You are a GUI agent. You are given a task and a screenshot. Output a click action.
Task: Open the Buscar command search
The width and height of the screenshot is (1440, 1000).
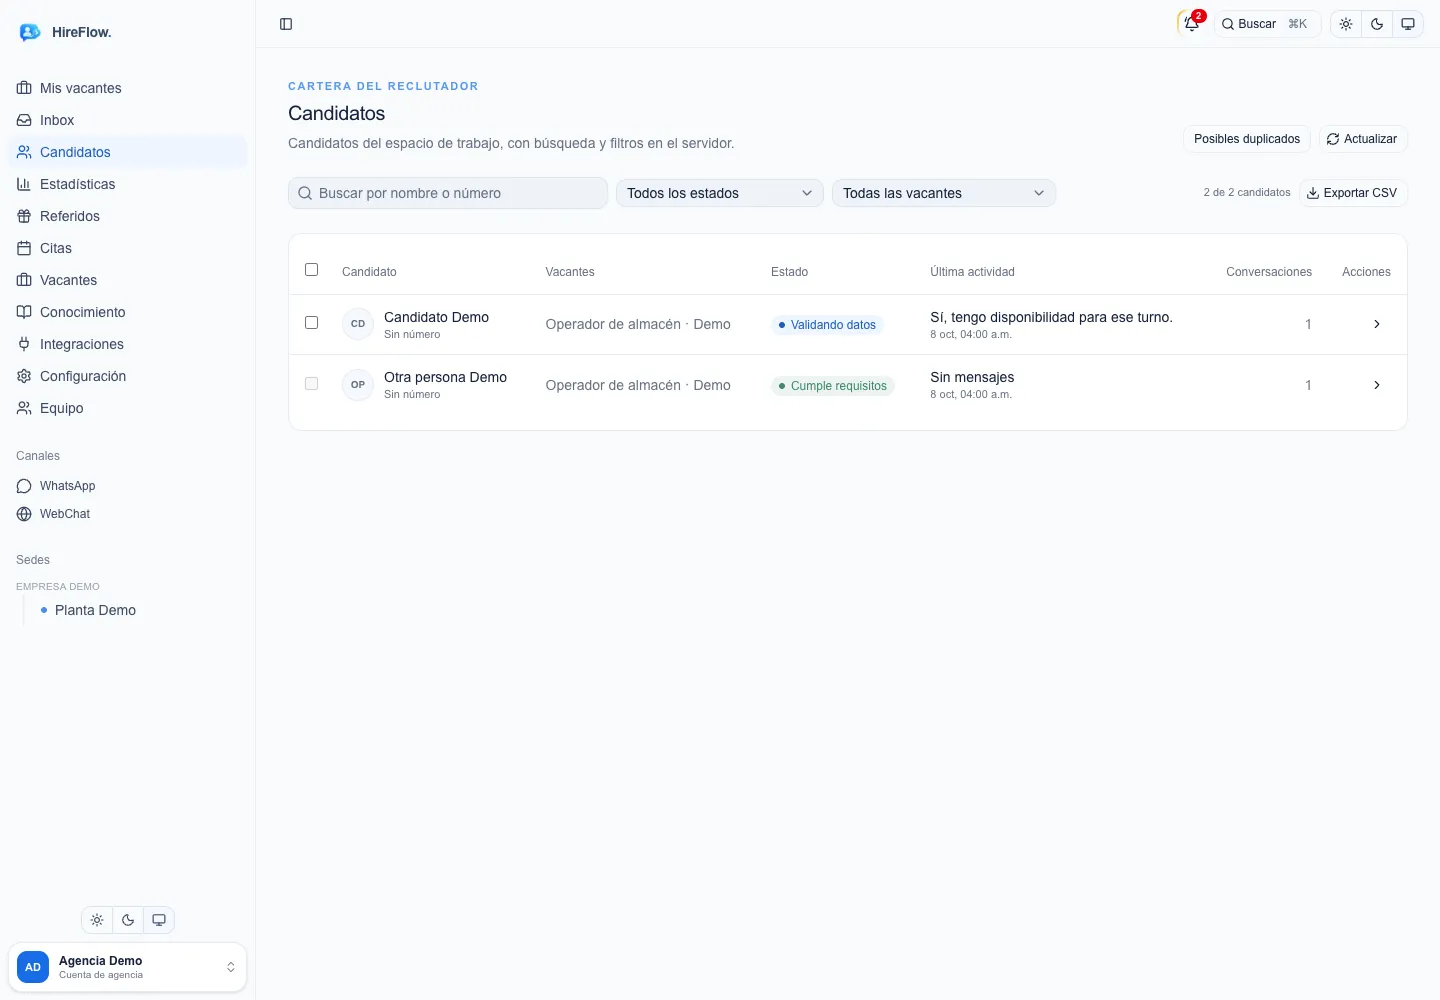coord(1268,24)
